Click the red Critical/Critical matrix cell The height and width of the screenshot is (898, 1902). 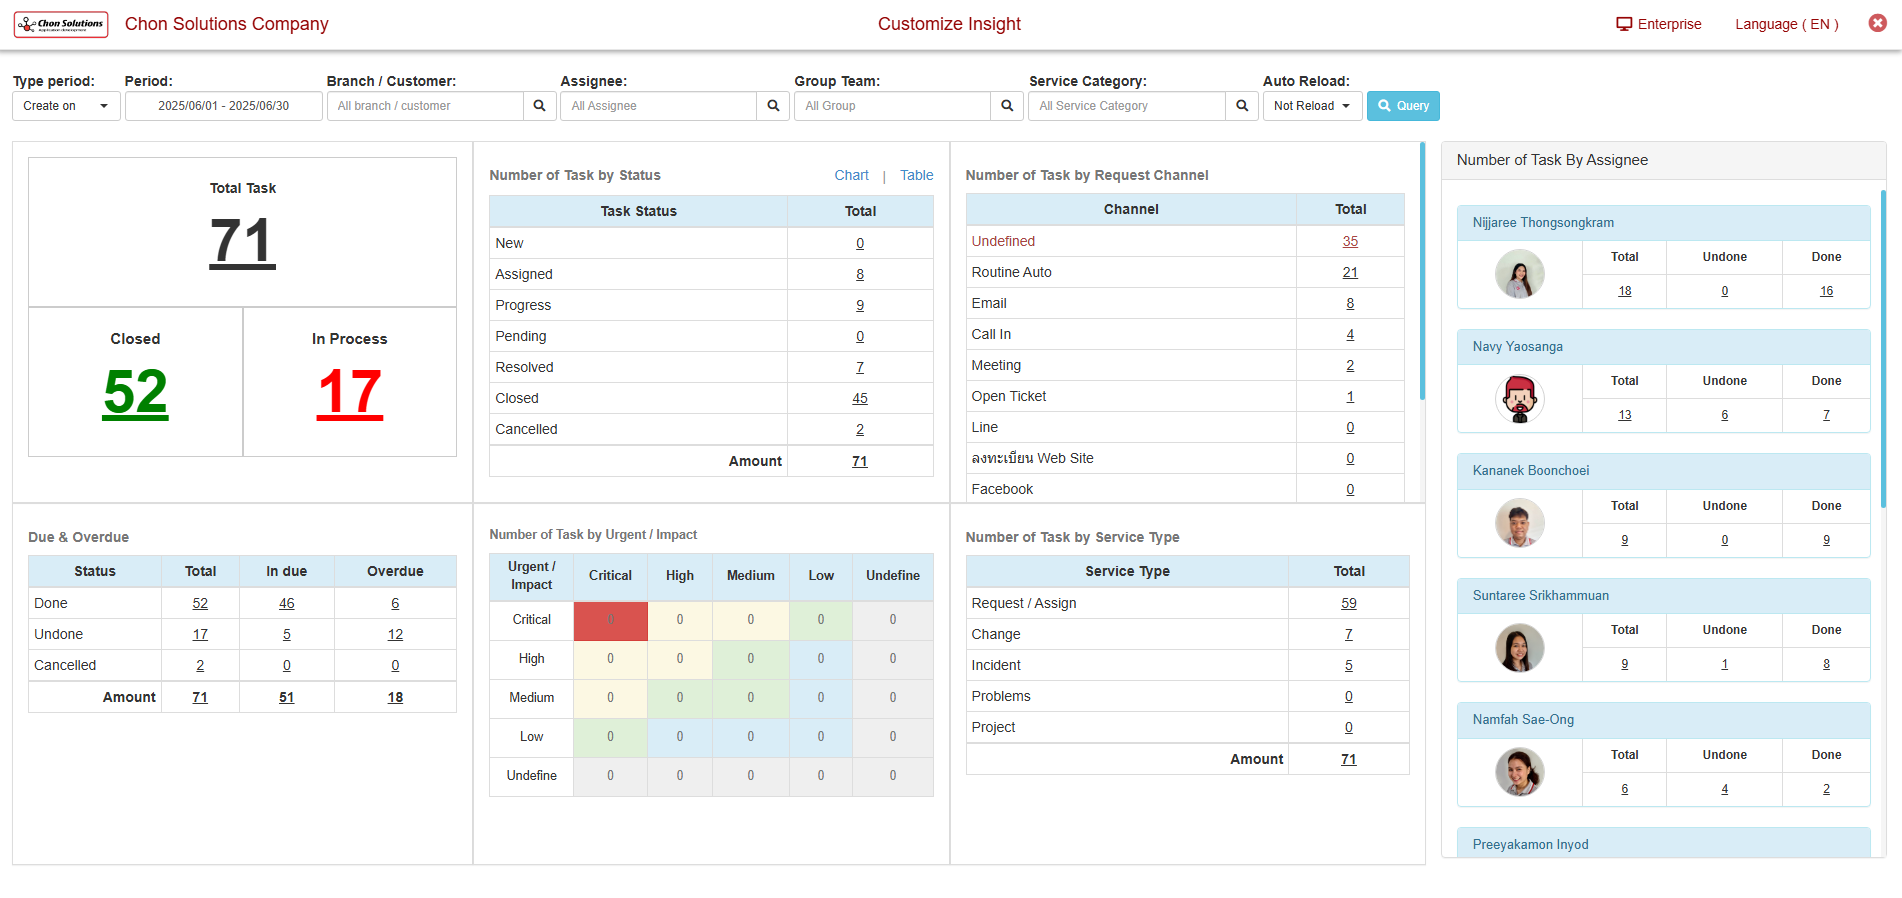pos(610,620)
